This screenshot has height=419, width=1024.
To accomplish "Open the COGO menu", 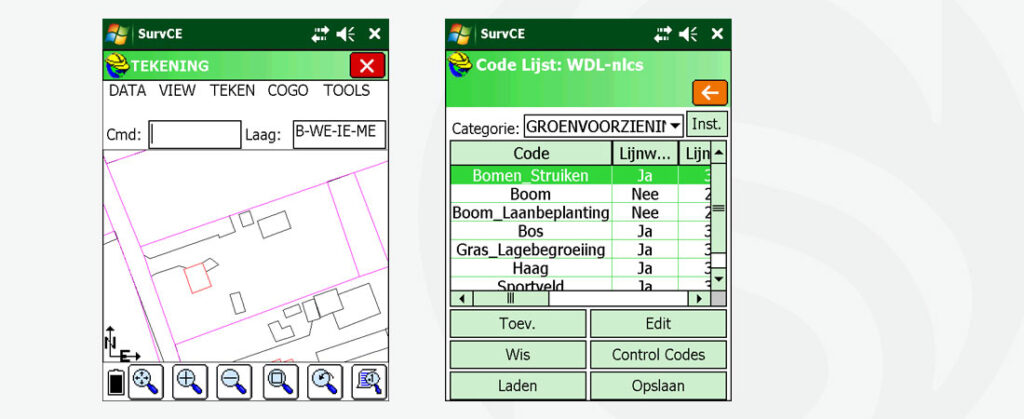I will click(288, 91).
